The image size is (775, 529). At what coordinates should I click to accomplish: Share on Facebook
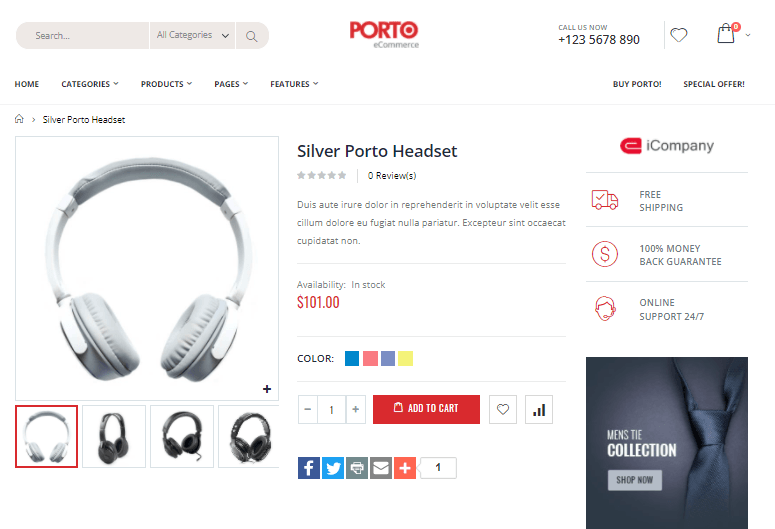(309, 468)
